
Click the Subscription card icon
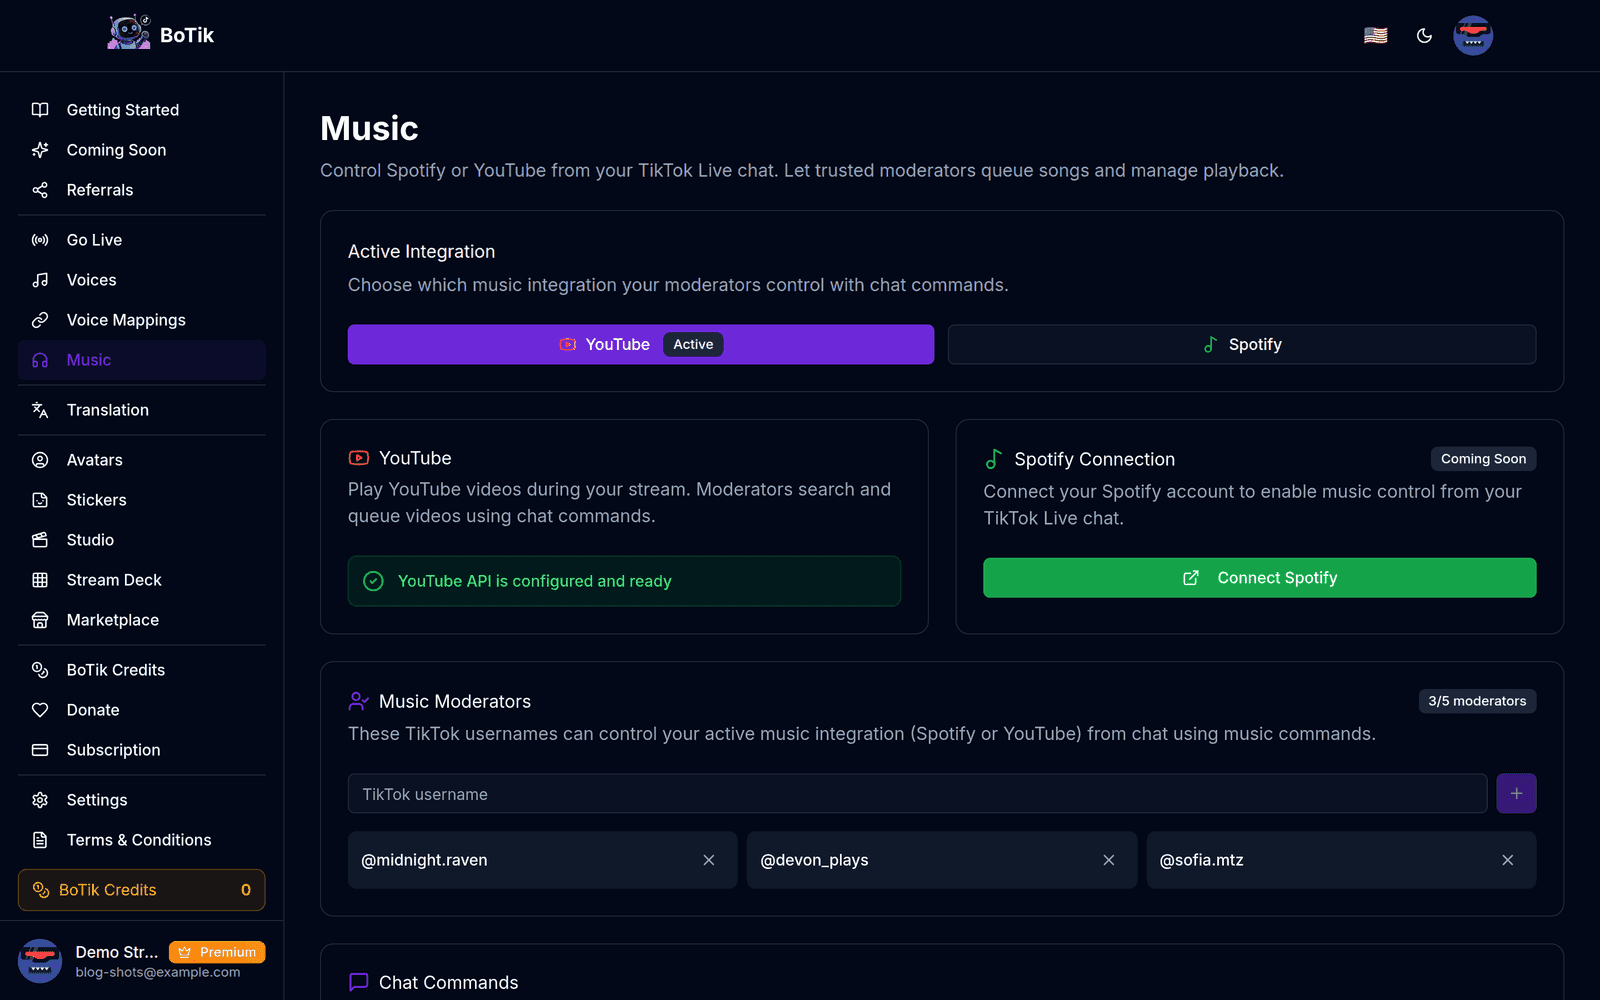[40, 750]
